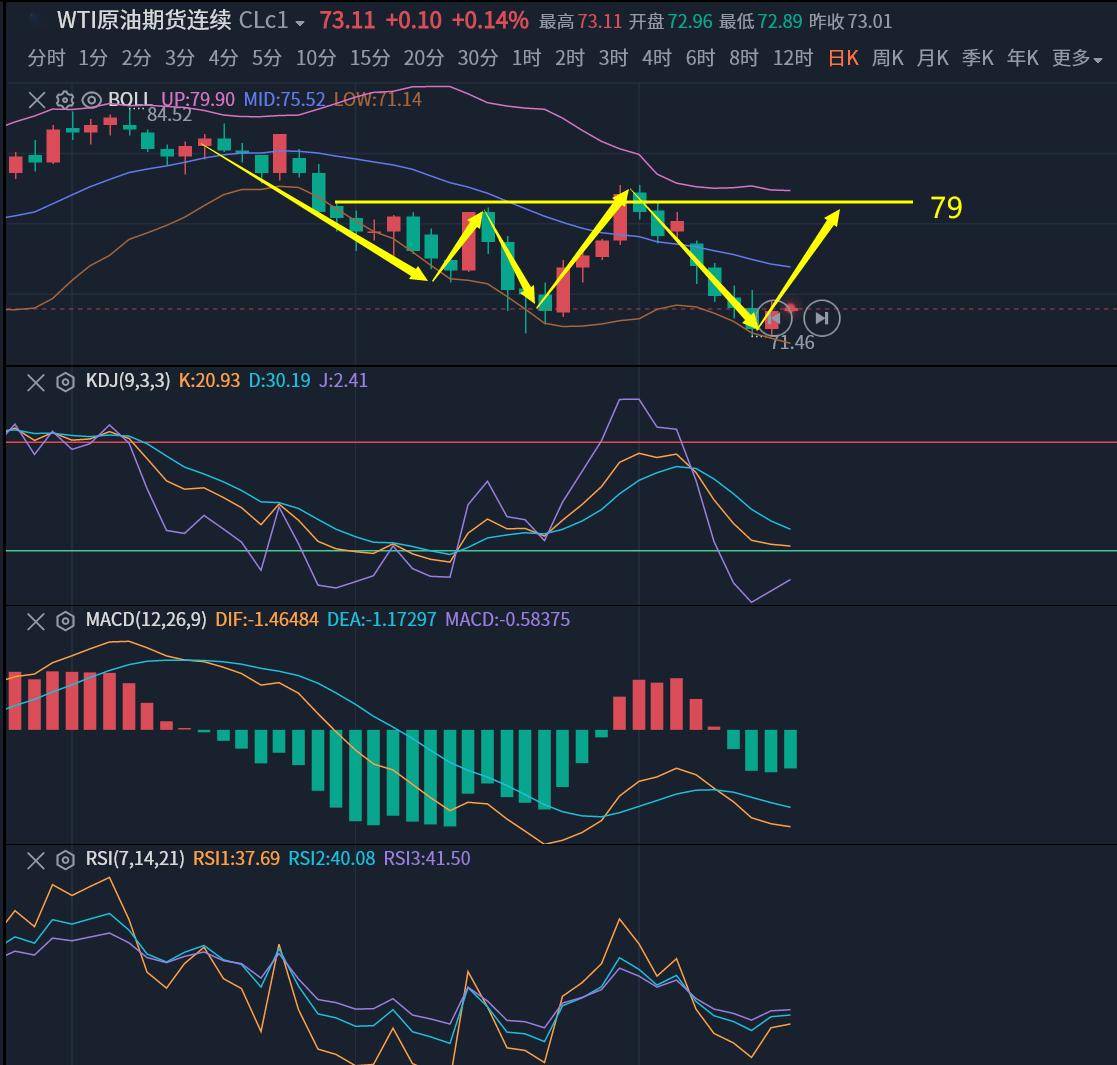Screen dimensions: 1117x1065
Task: Select the 4时 timeframe
Action: [657, 58]
